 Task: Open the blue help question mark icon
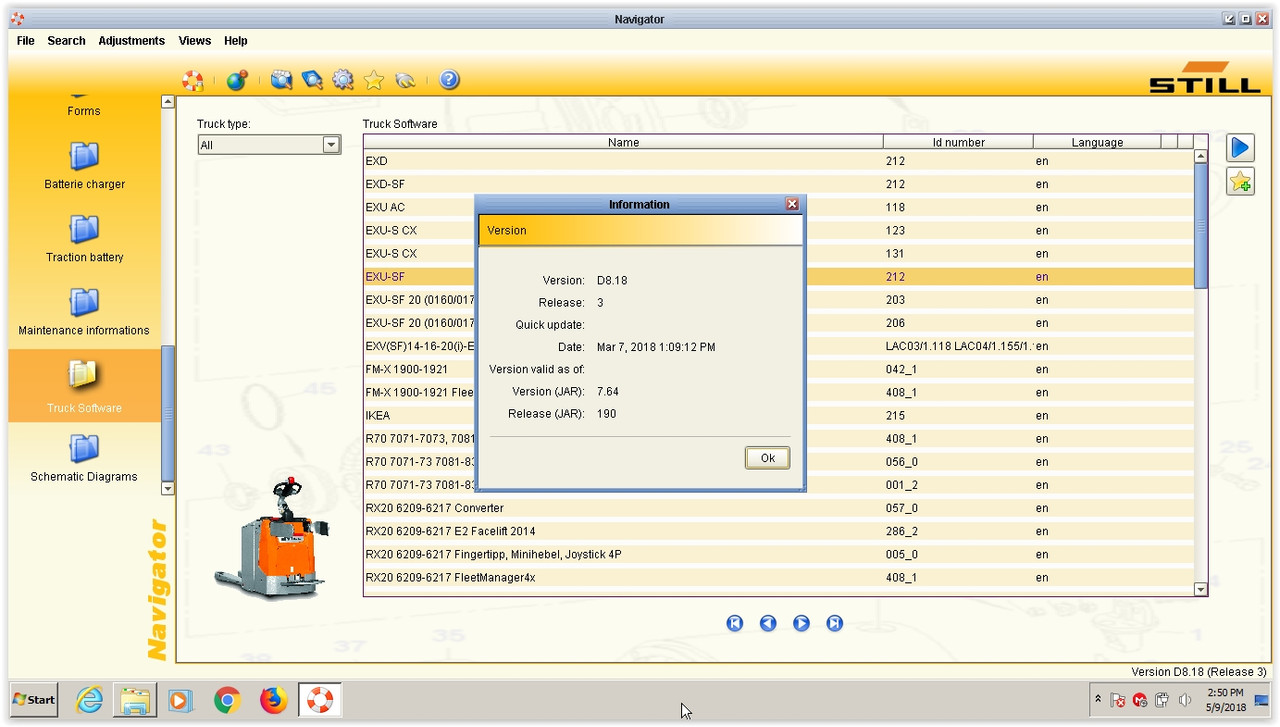click(450, 80)
